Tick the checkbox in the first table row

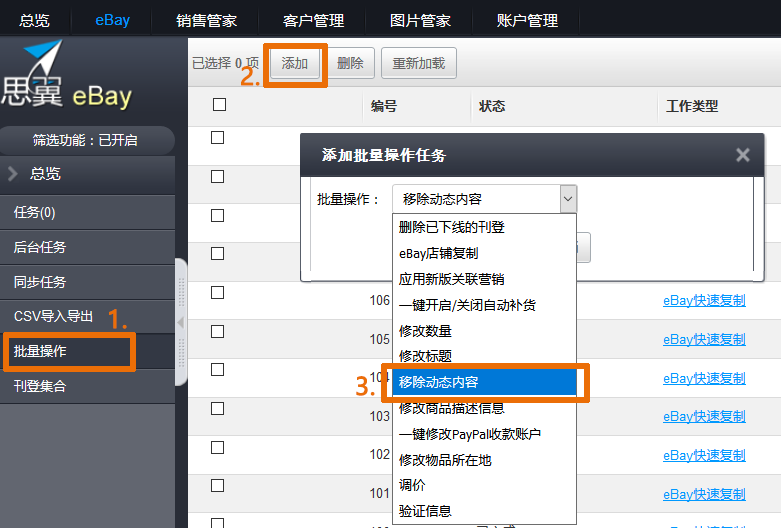[x=217, y=137]
